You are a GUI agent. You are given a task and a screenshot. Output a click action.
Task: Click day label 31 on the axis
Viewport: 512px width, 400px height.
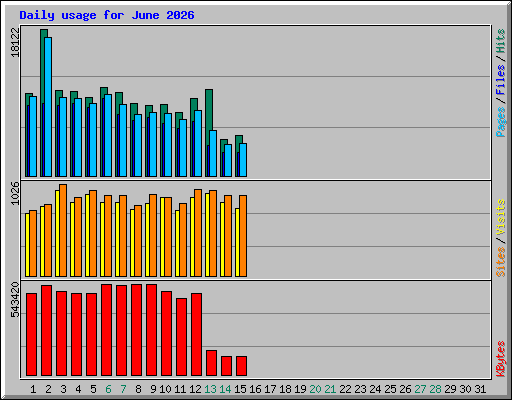click(480, 389)
